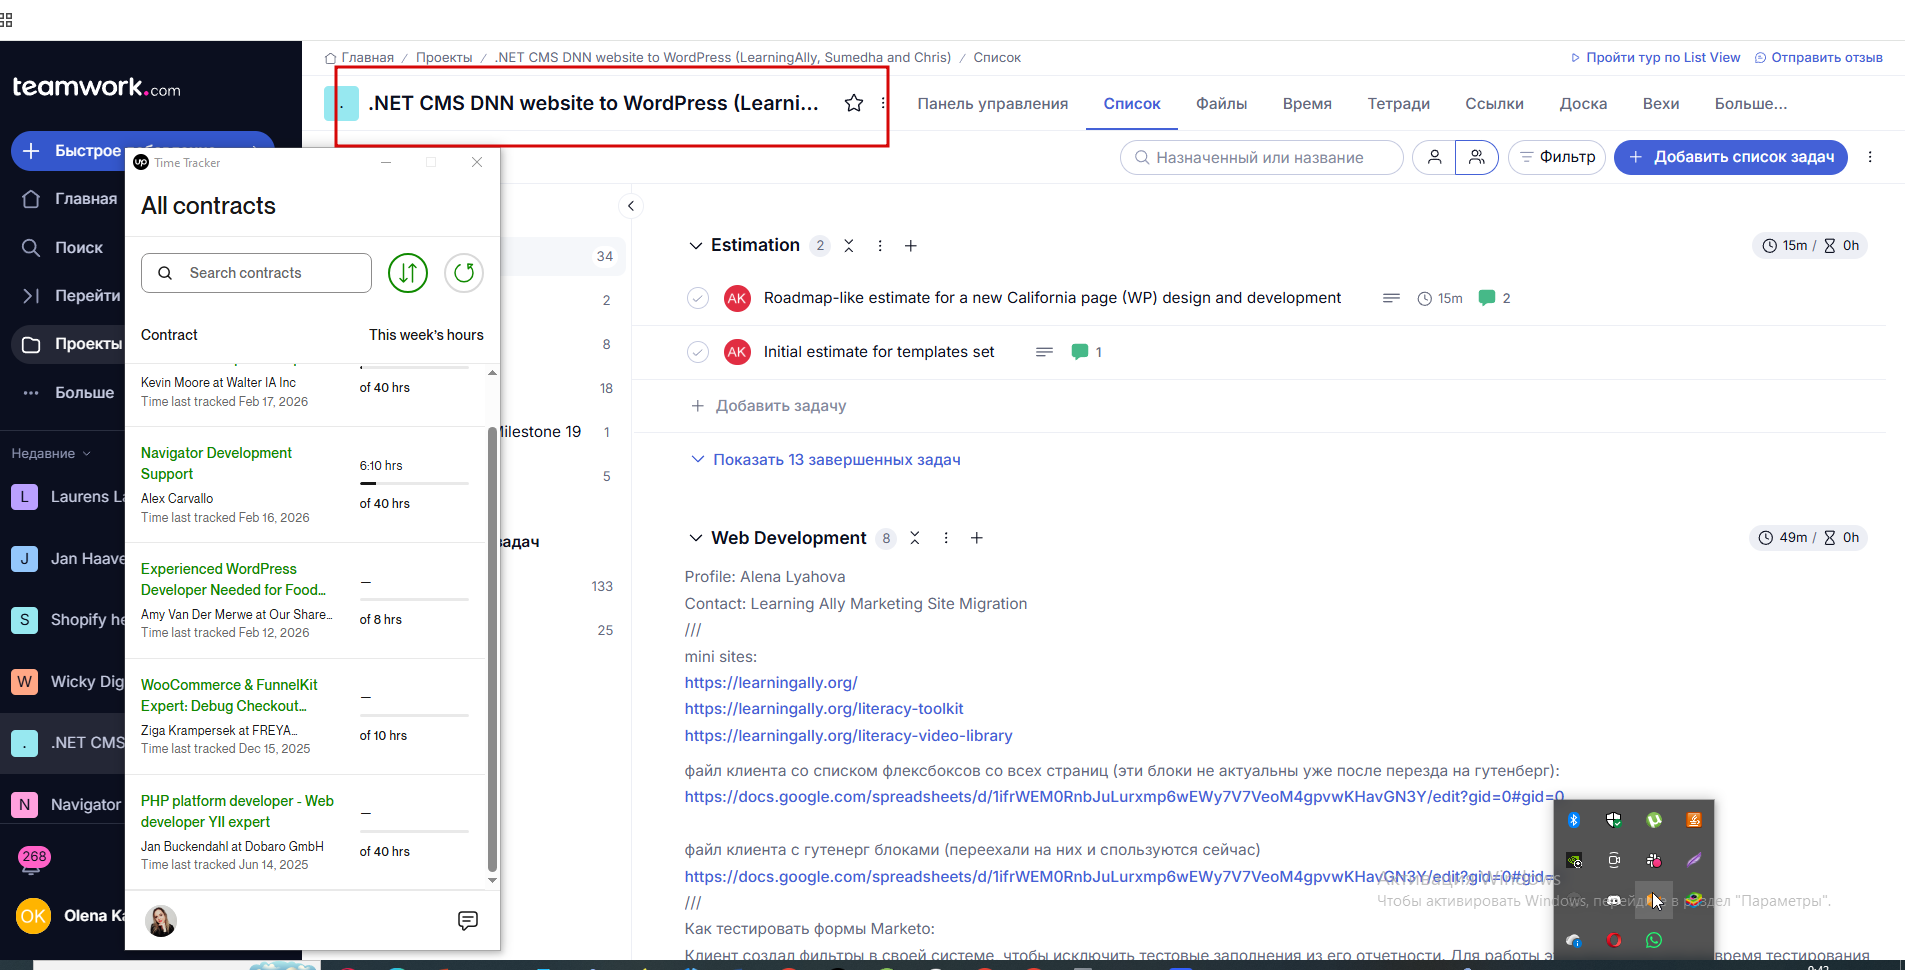Open uTorrent icon in system tray

coord(1654,820)
